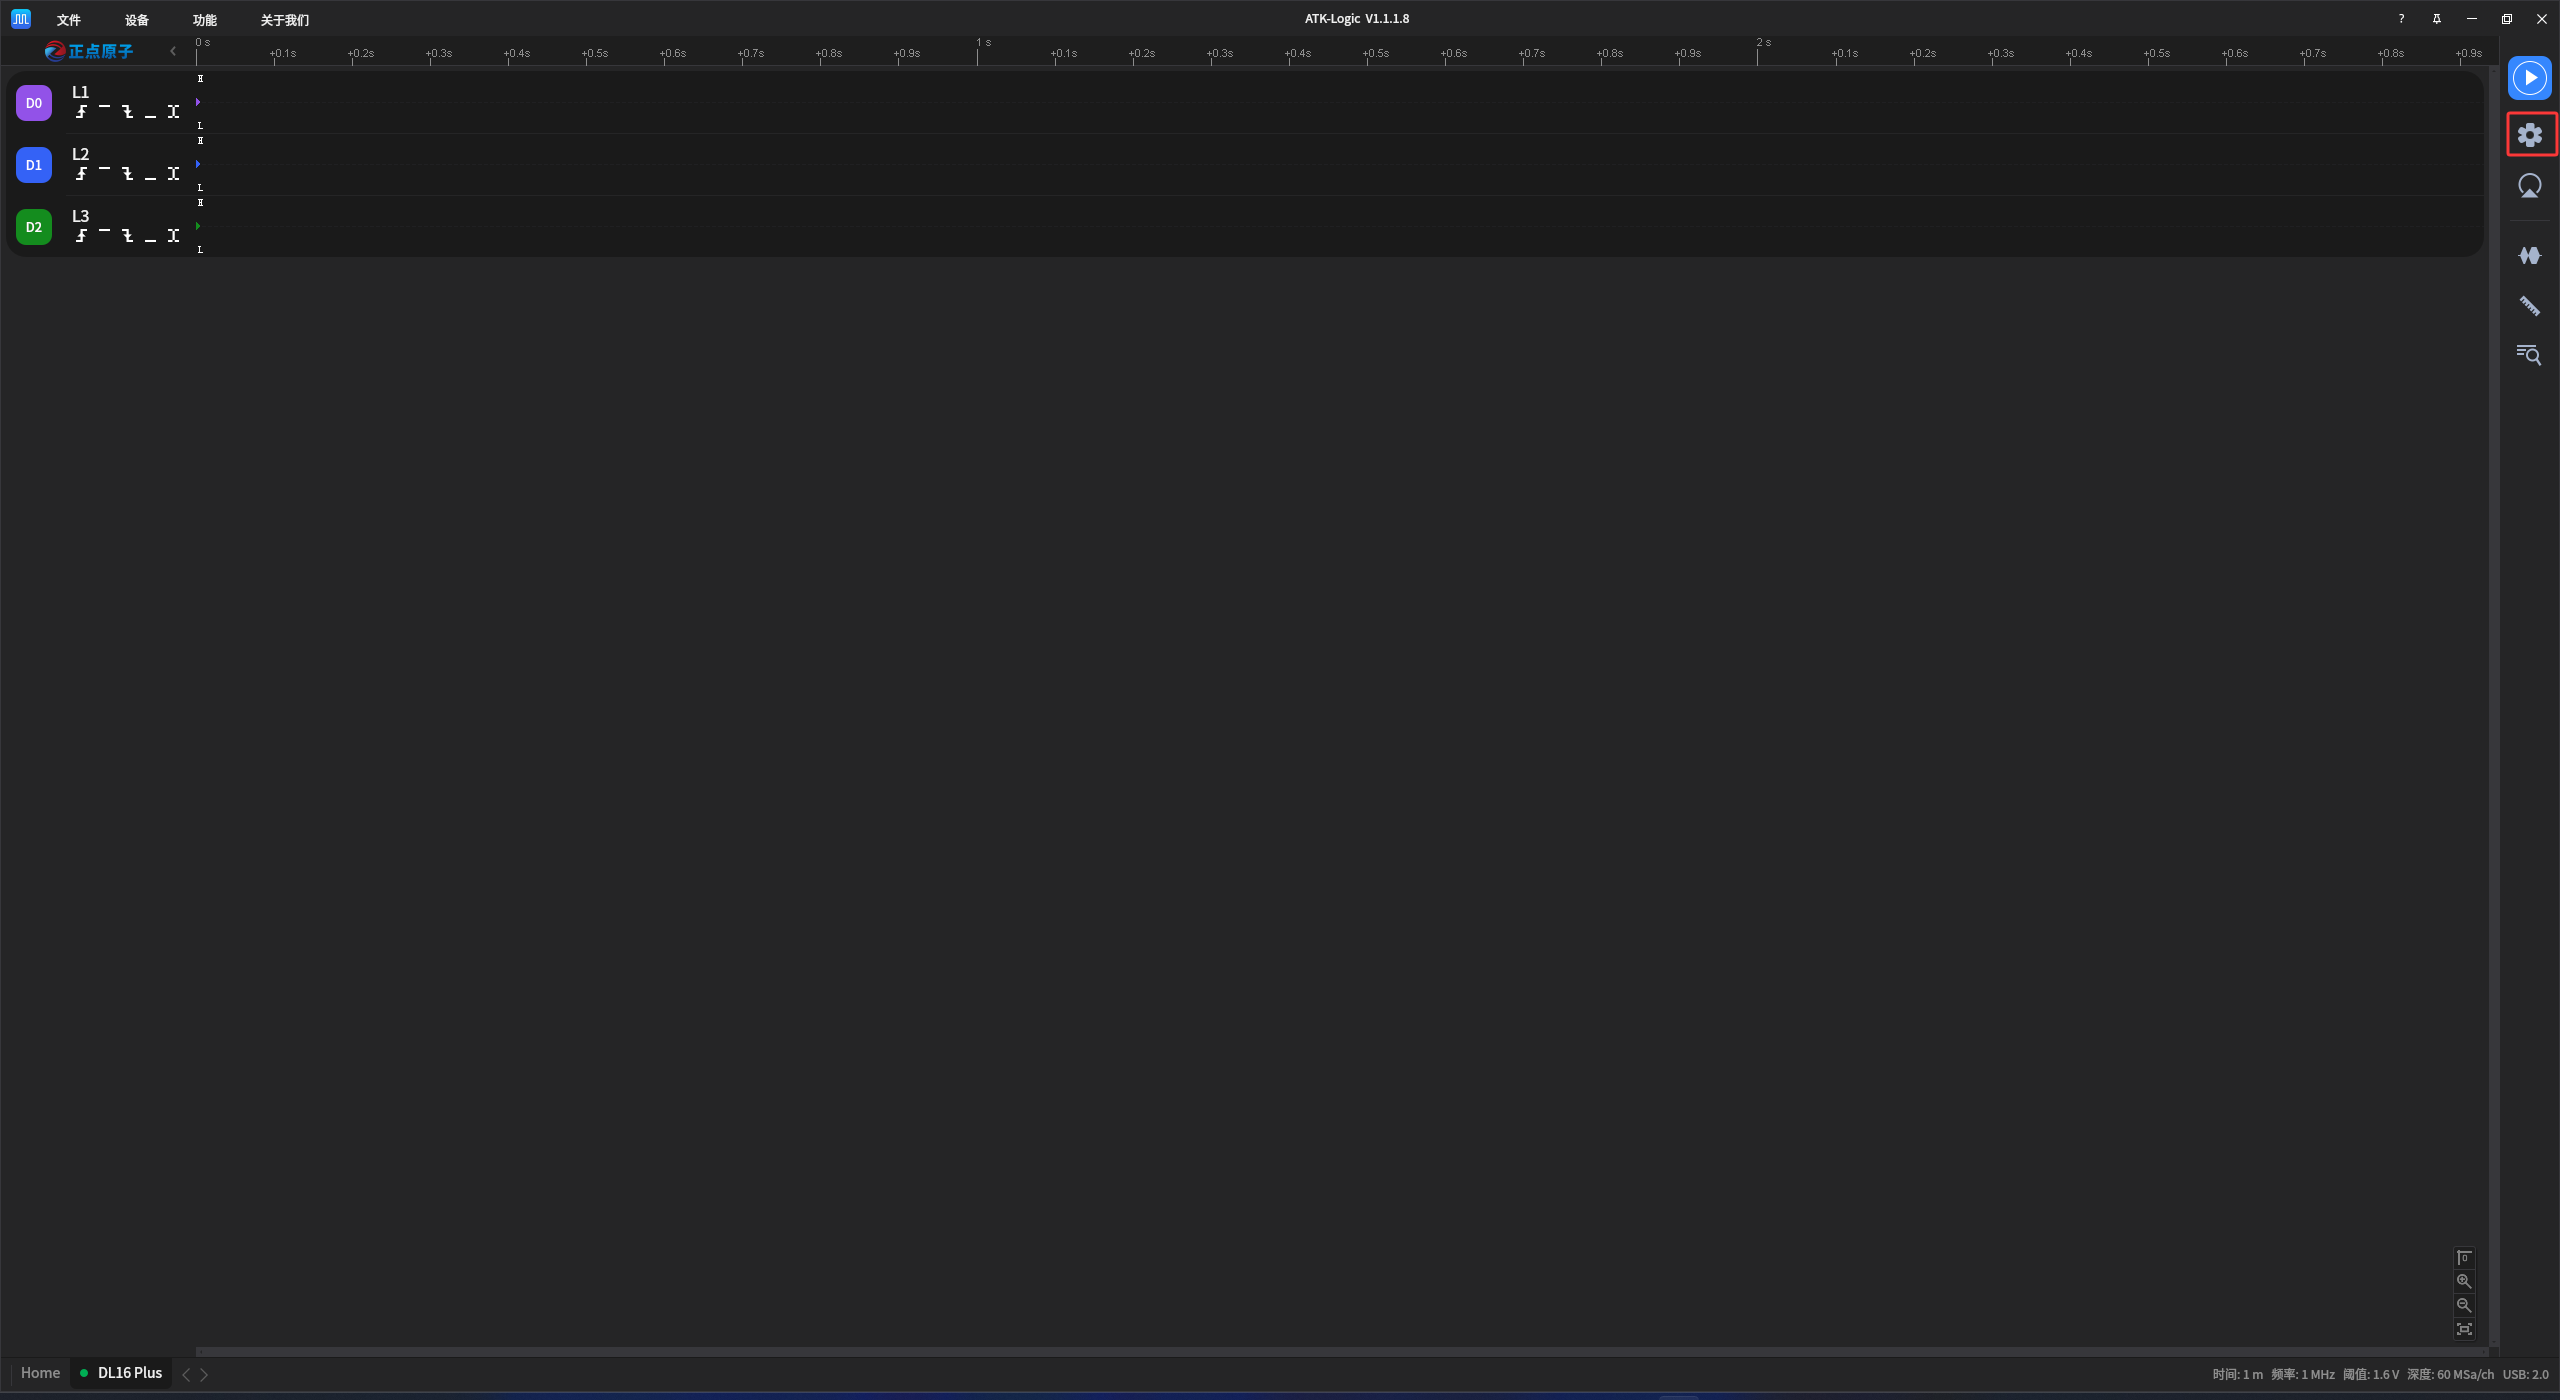
Task: Open the data search list icon
Action: click(2529, 354)
